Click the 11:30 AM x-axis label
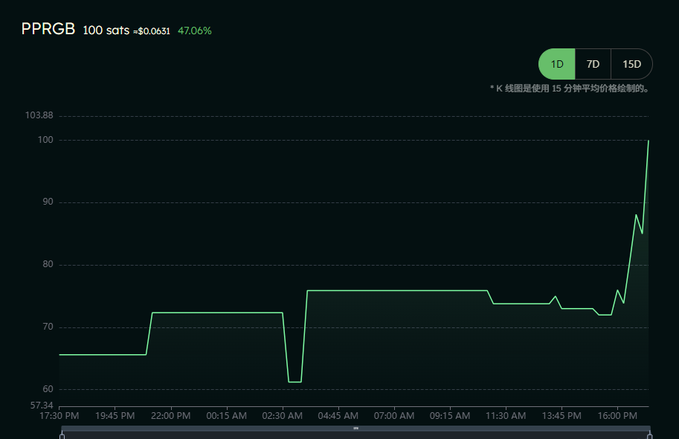The width and height of the screenshot is (679, 439). pos(506,416)
